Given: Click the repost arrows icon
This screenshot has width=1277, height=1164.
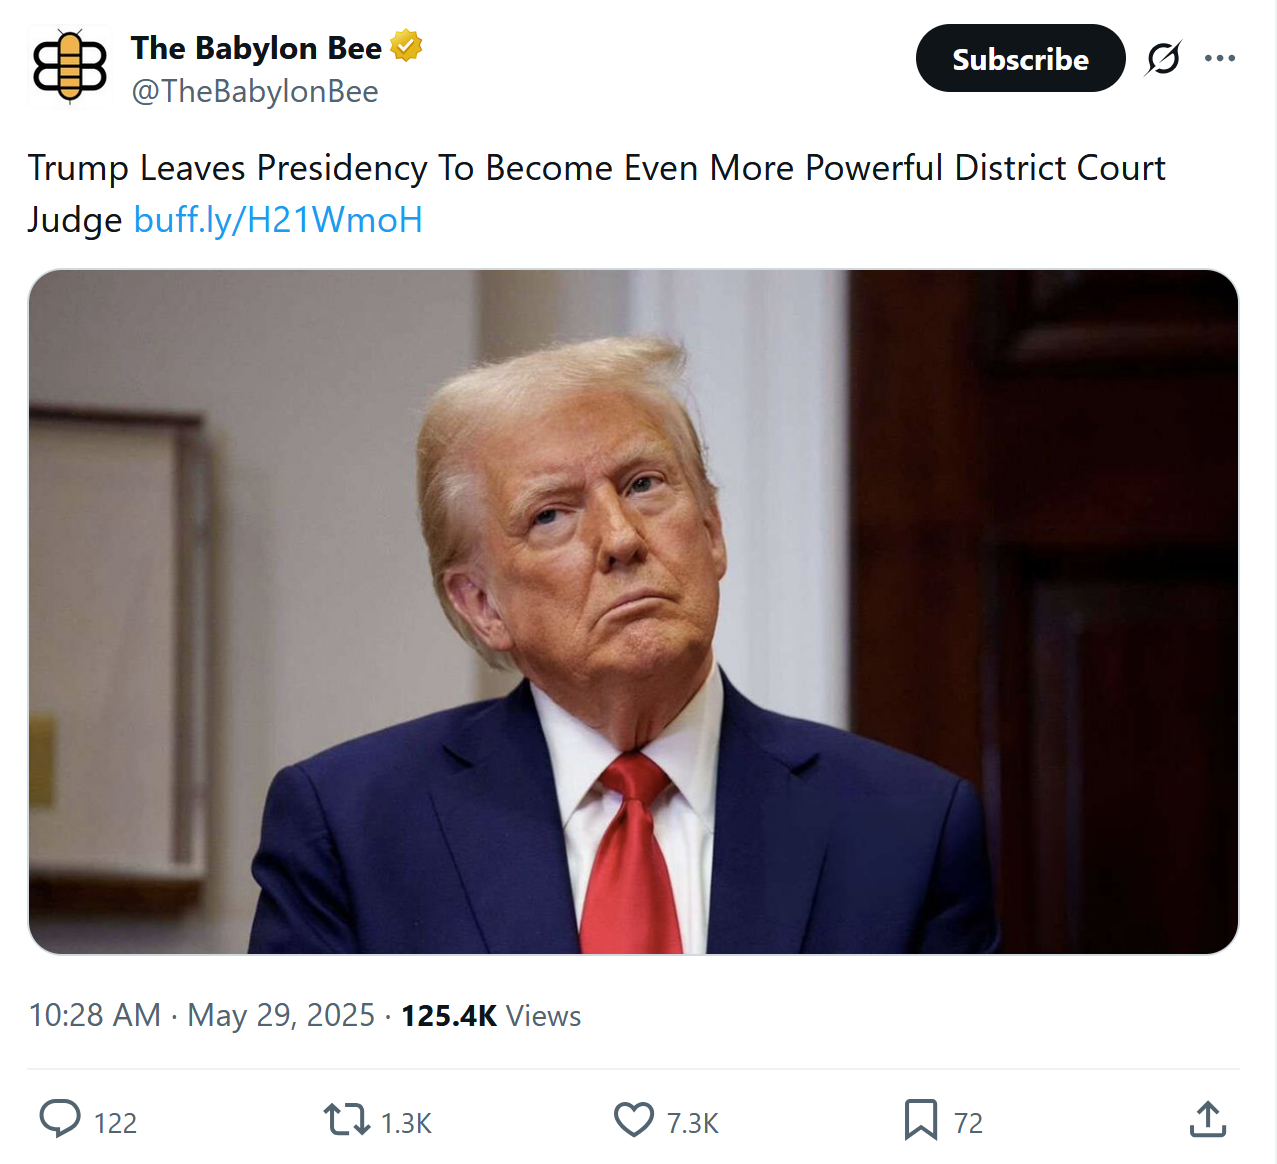Looking at the screenshot, I should (x=346, y=1119).
